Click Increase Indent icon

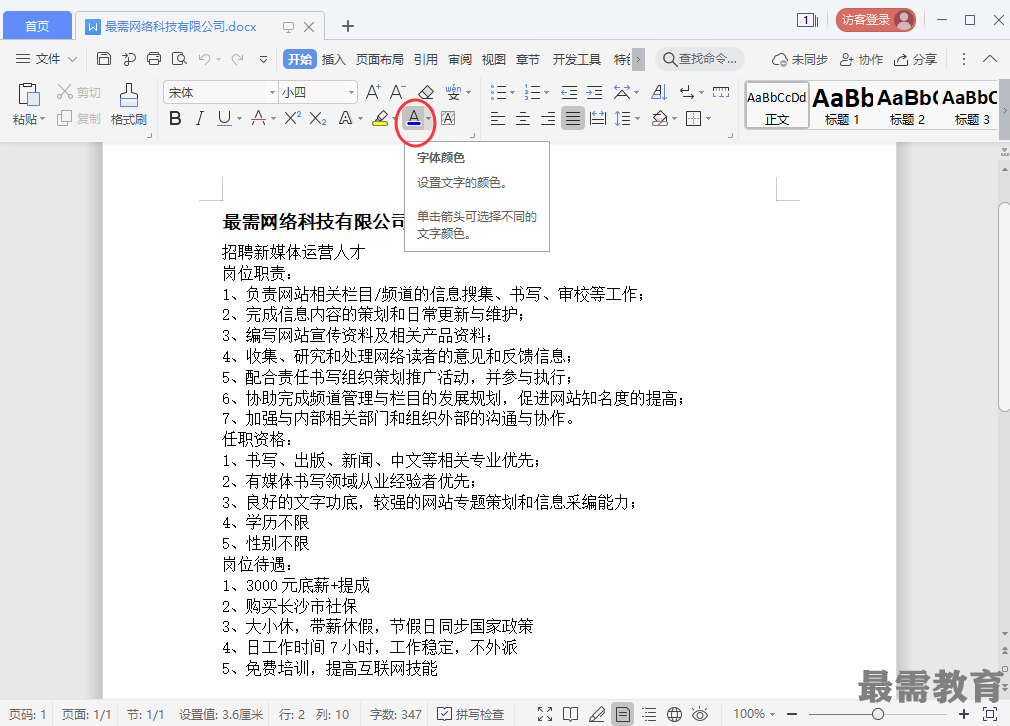pyautogui.click(x=594, y=92)
